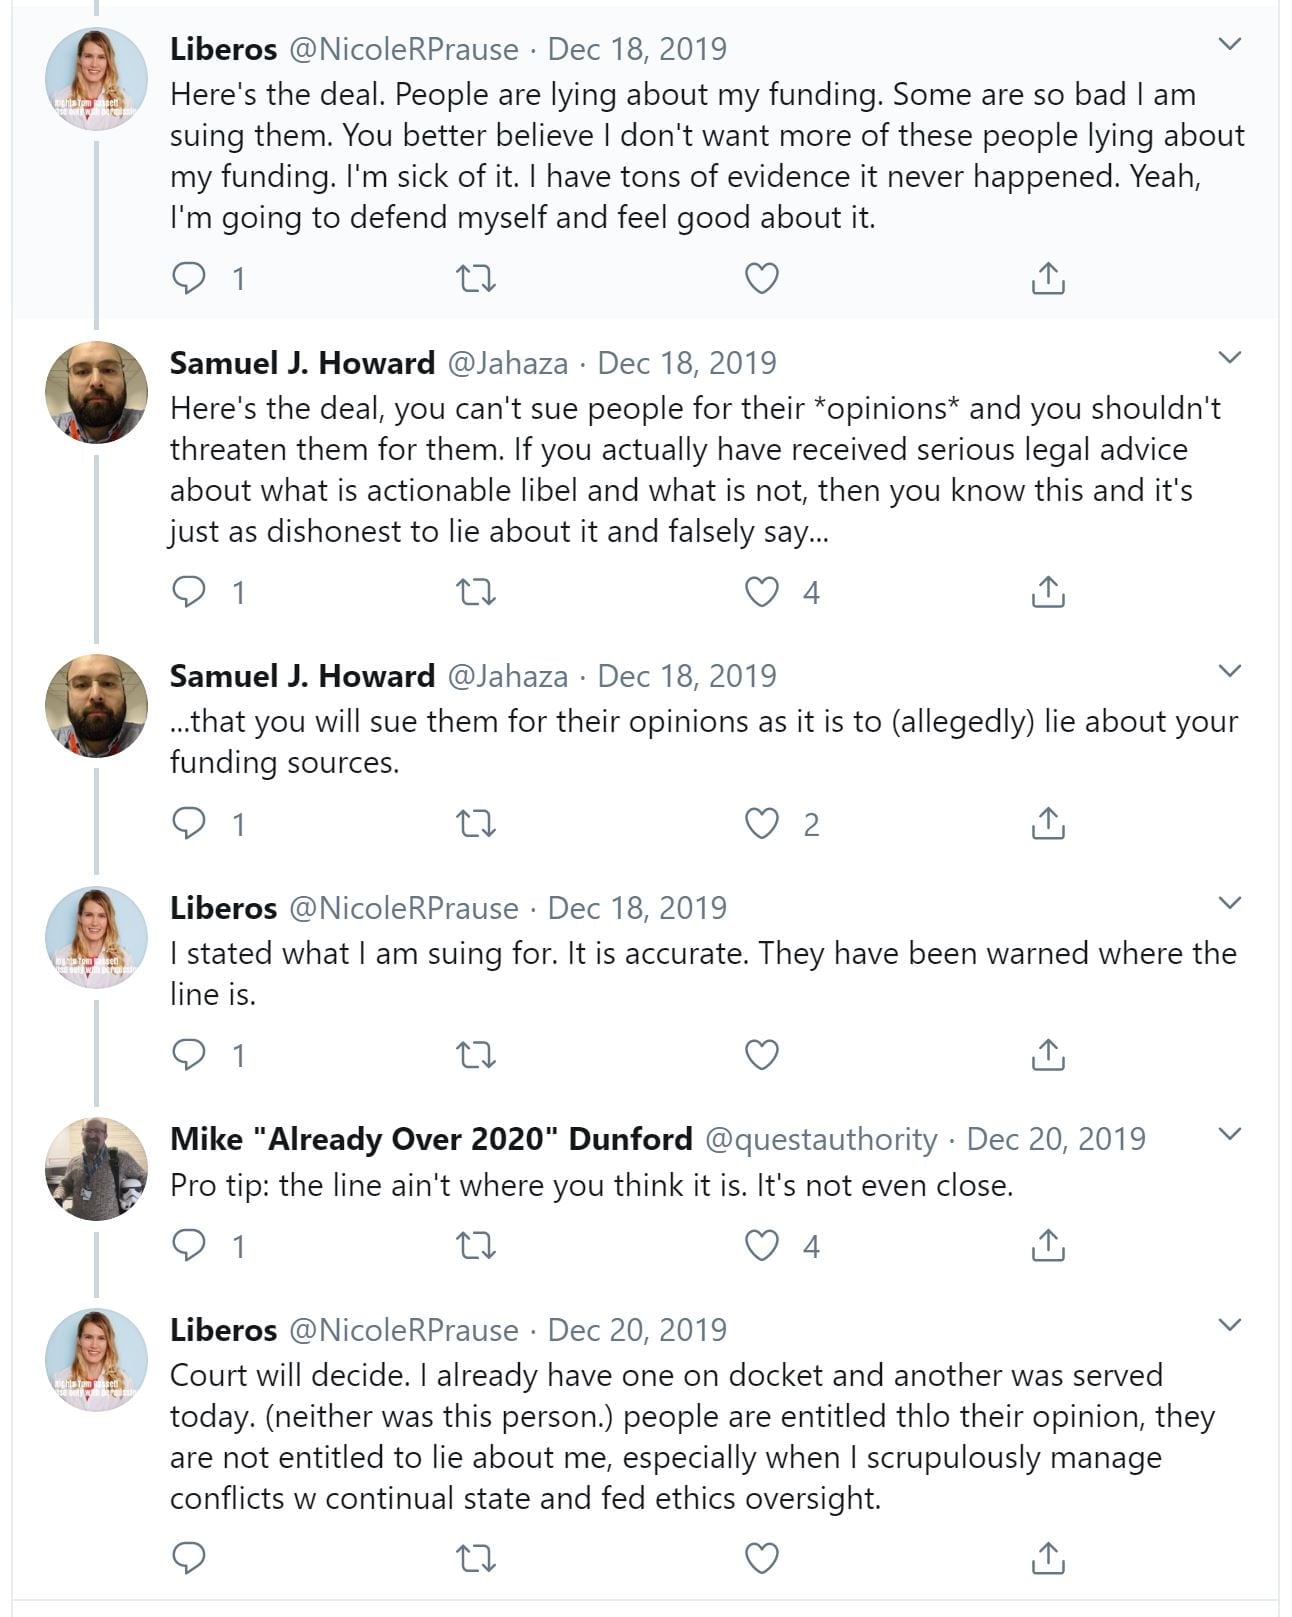
Task: Expand the chevron menu on Mike Dunford's tweet
Action: point(1230,1134)
